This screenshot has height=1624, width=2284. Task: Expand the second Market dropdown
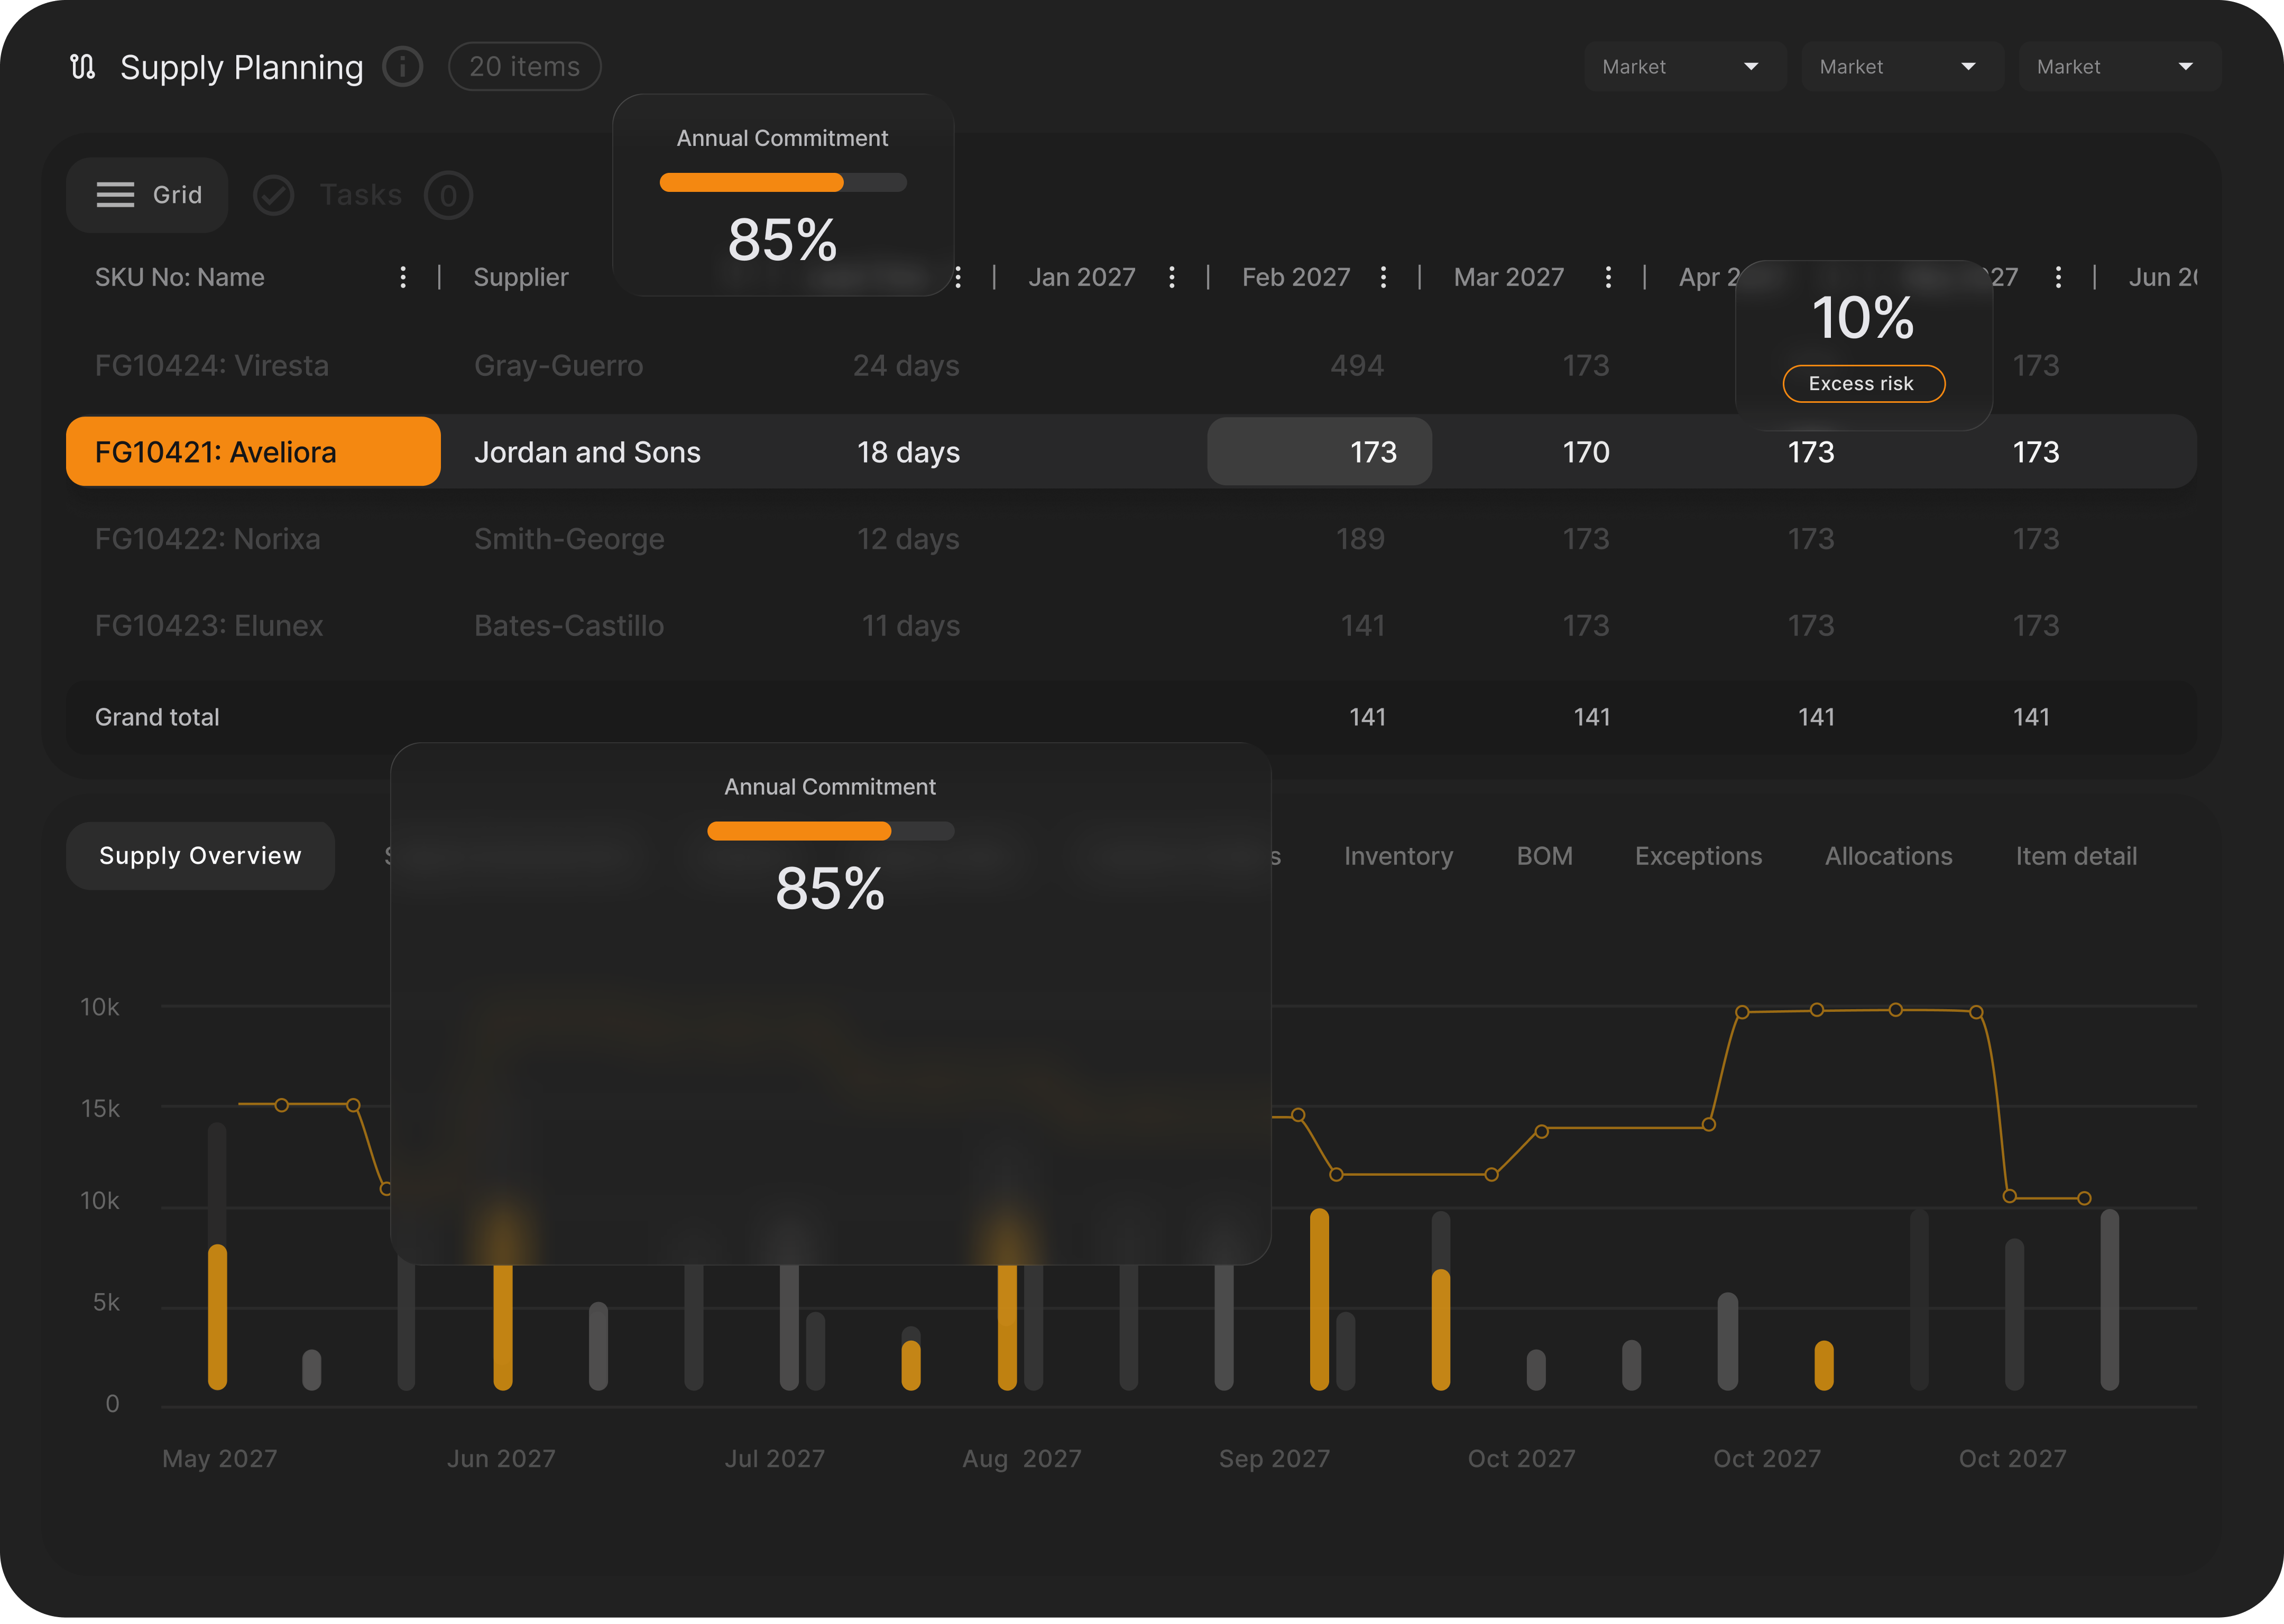(x=1902, y=67)
